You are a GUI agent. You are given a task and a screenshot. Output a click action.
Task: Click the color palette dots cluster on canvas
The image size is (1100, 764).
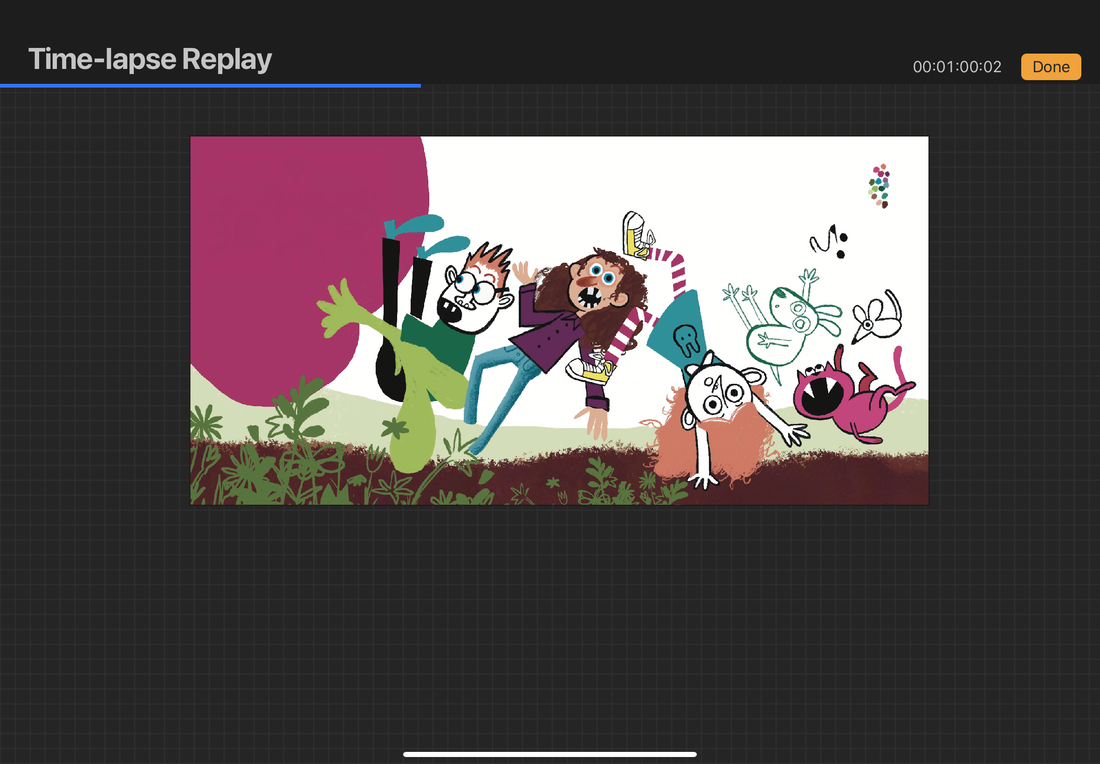pyautogui.click(x=879, y=186)
